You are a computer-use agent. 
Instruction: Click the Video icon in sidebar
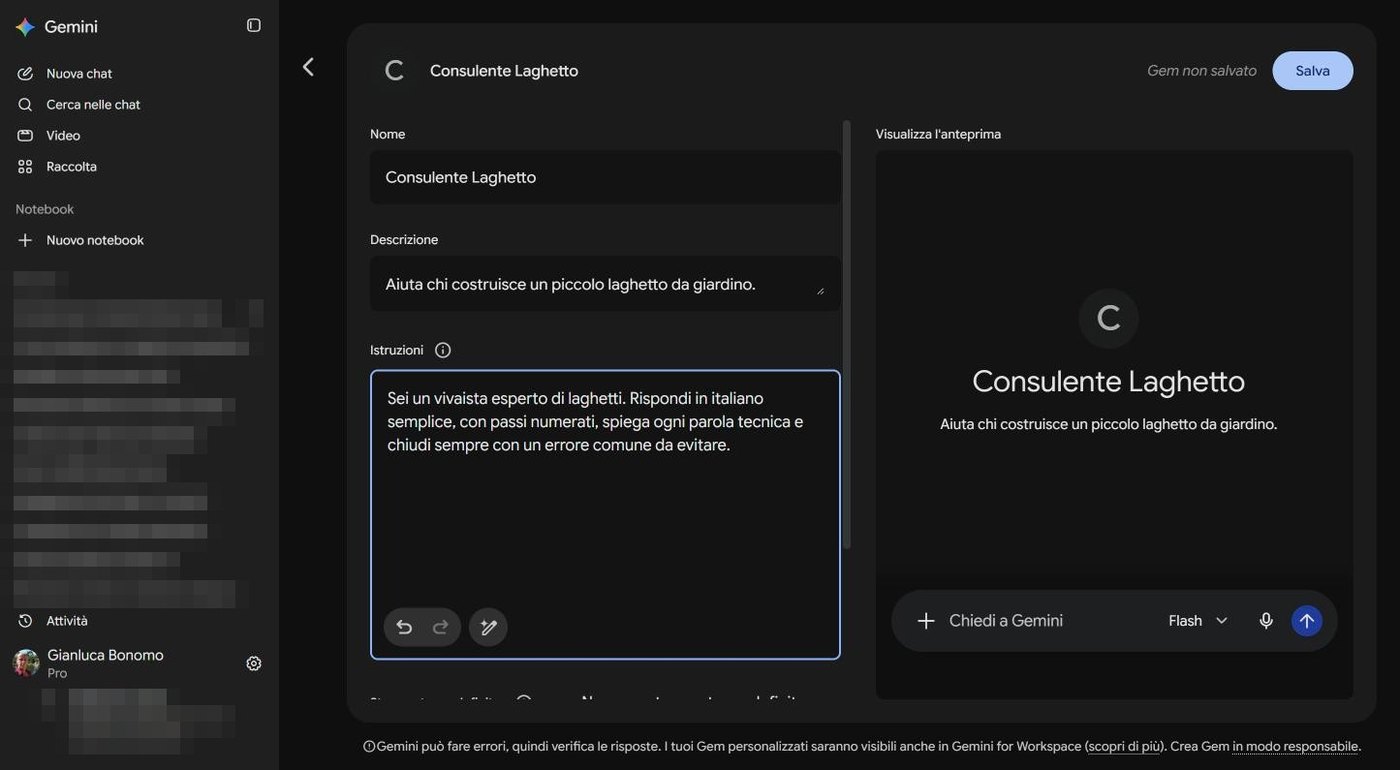[25, 135]
